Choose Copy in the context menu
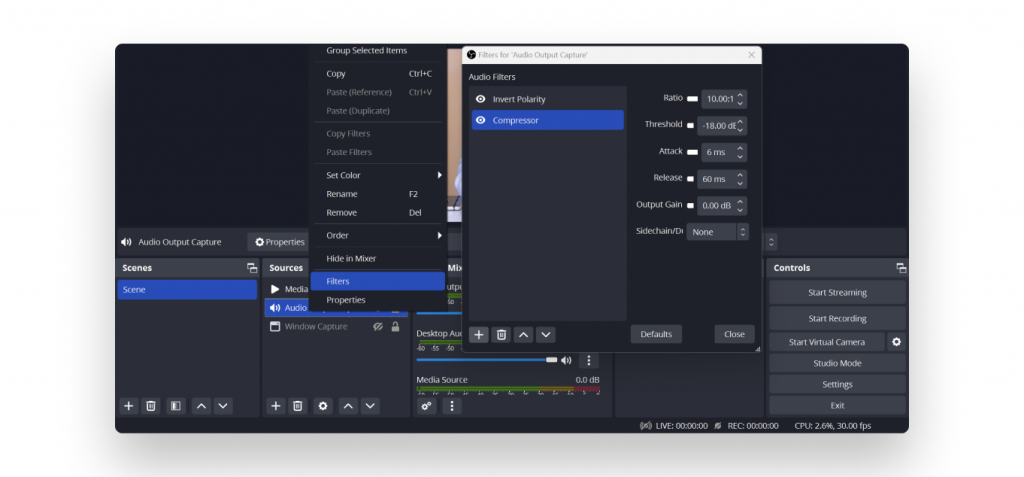The image size is (1024, 477). 378,74
